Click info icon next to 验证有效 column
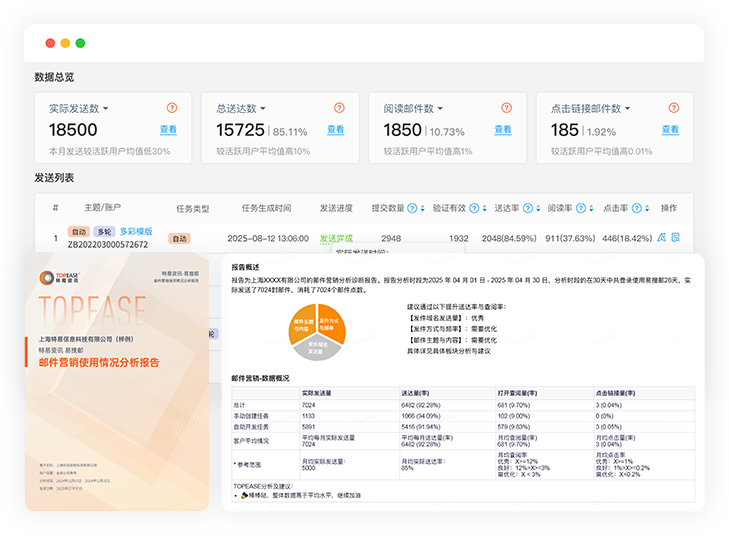The image size is (729, 536). (x=473, y=208)
